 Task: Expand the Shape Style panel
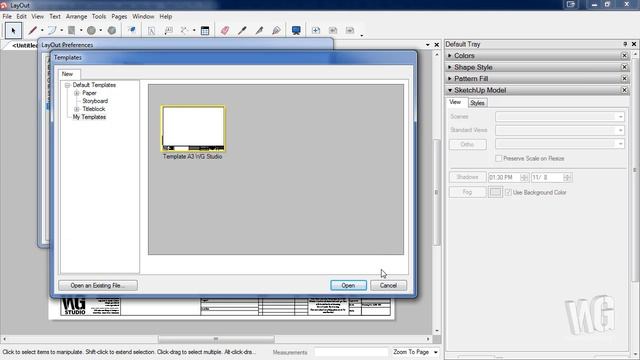[450, 67]
